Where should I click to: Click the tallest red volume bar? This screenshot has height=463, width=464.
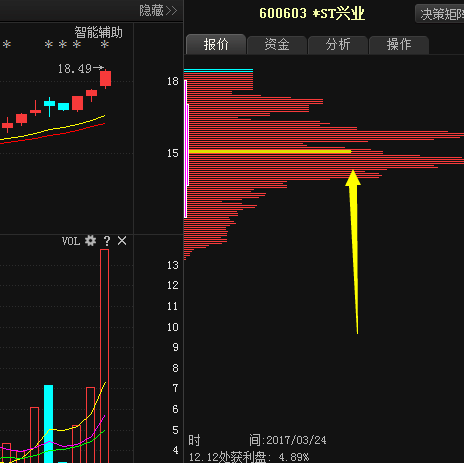pos(104,356)
